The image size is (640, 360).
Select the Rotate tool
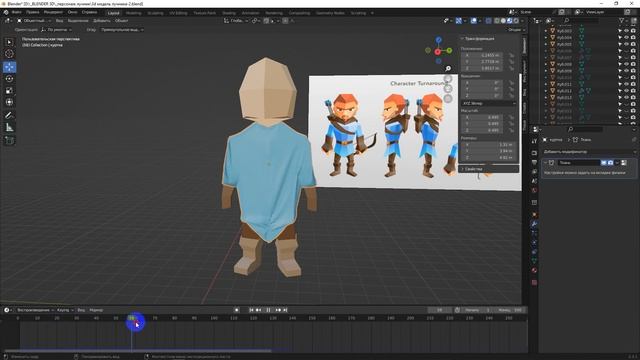pyautogui.click(x=9, y=79)
